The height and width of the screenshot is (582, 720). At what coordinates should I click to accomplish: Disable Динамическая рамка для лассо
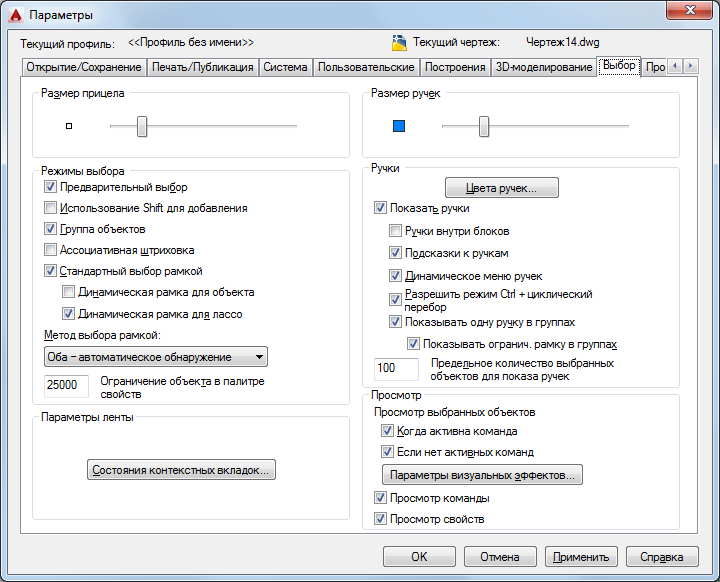[68, 314]
